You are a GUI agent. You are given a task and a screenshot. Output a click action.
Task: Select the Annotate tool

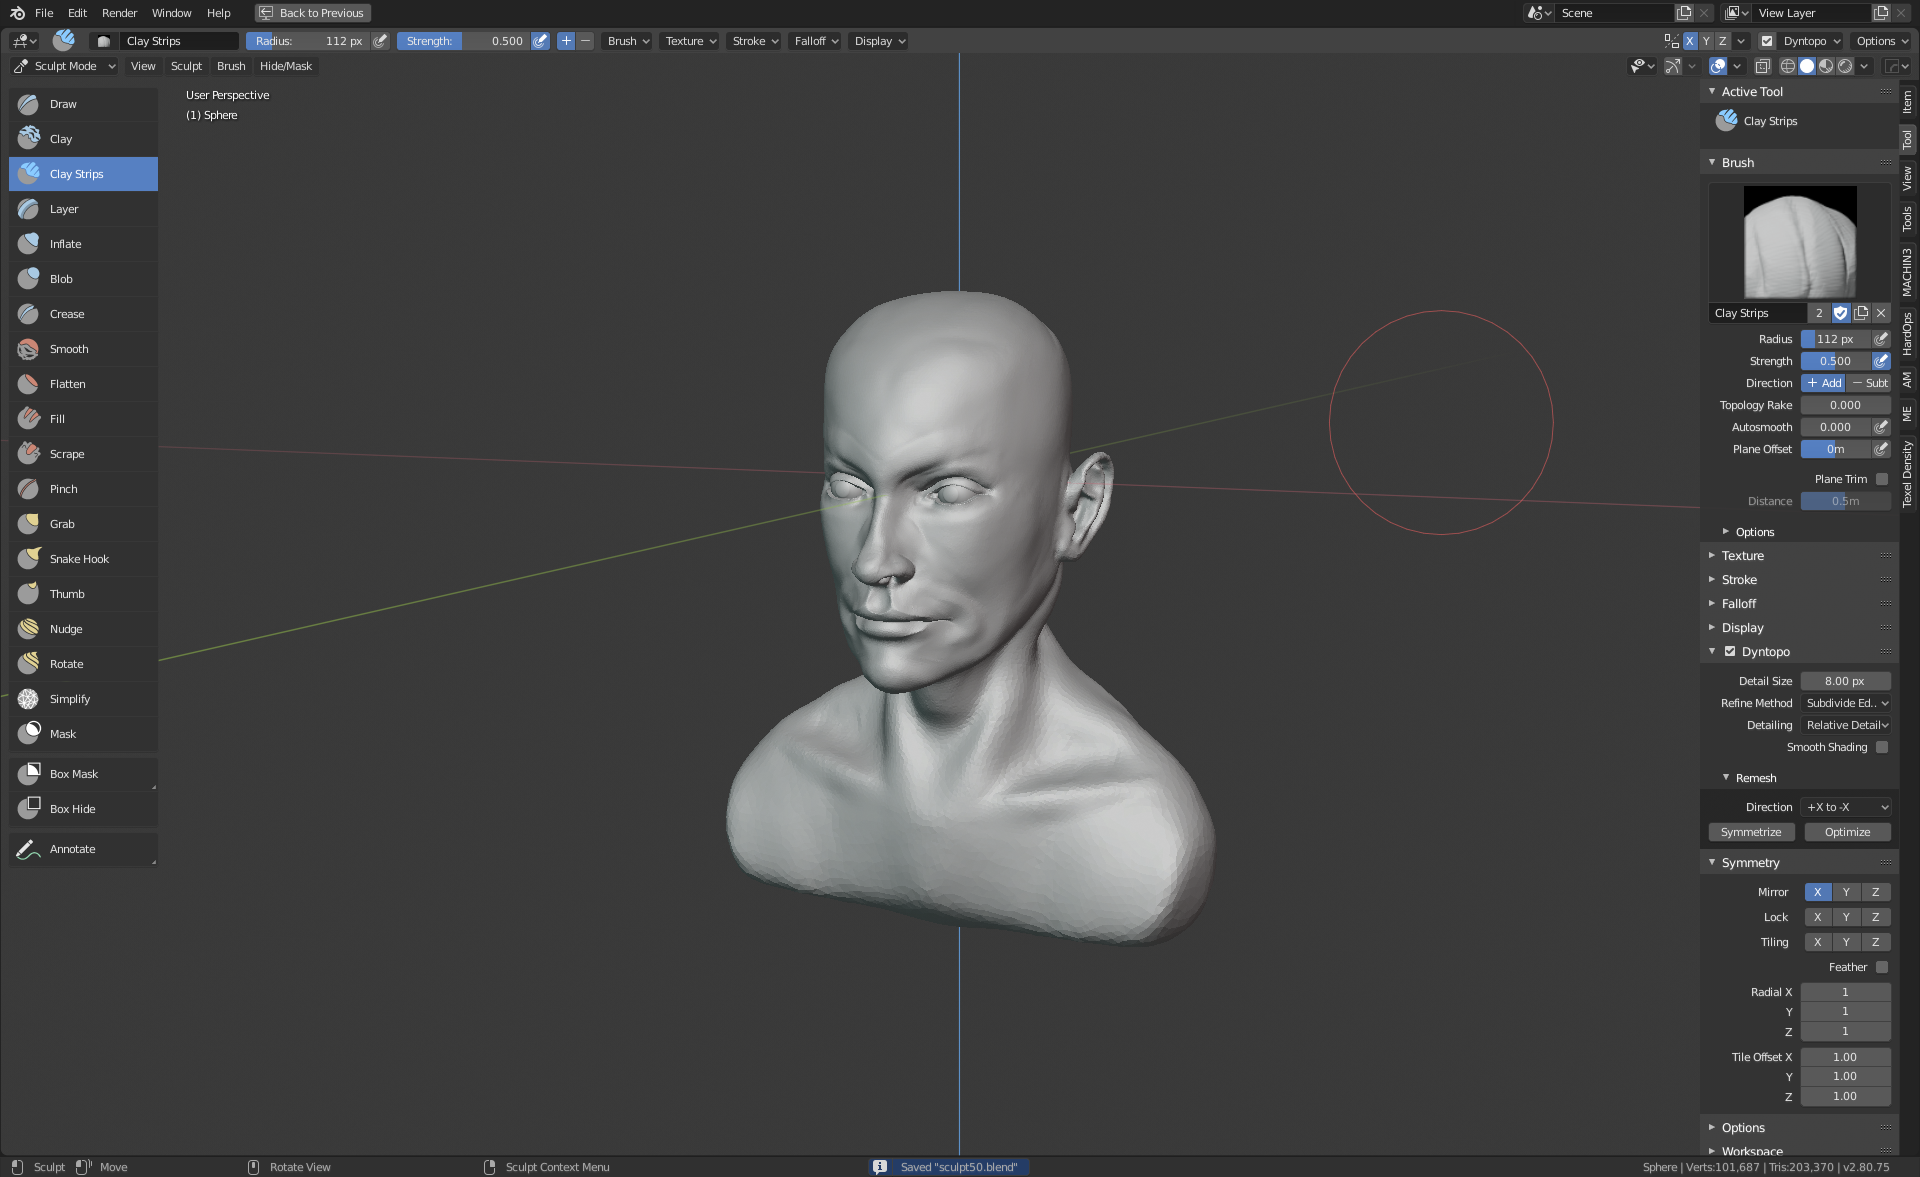pos(72,849)
